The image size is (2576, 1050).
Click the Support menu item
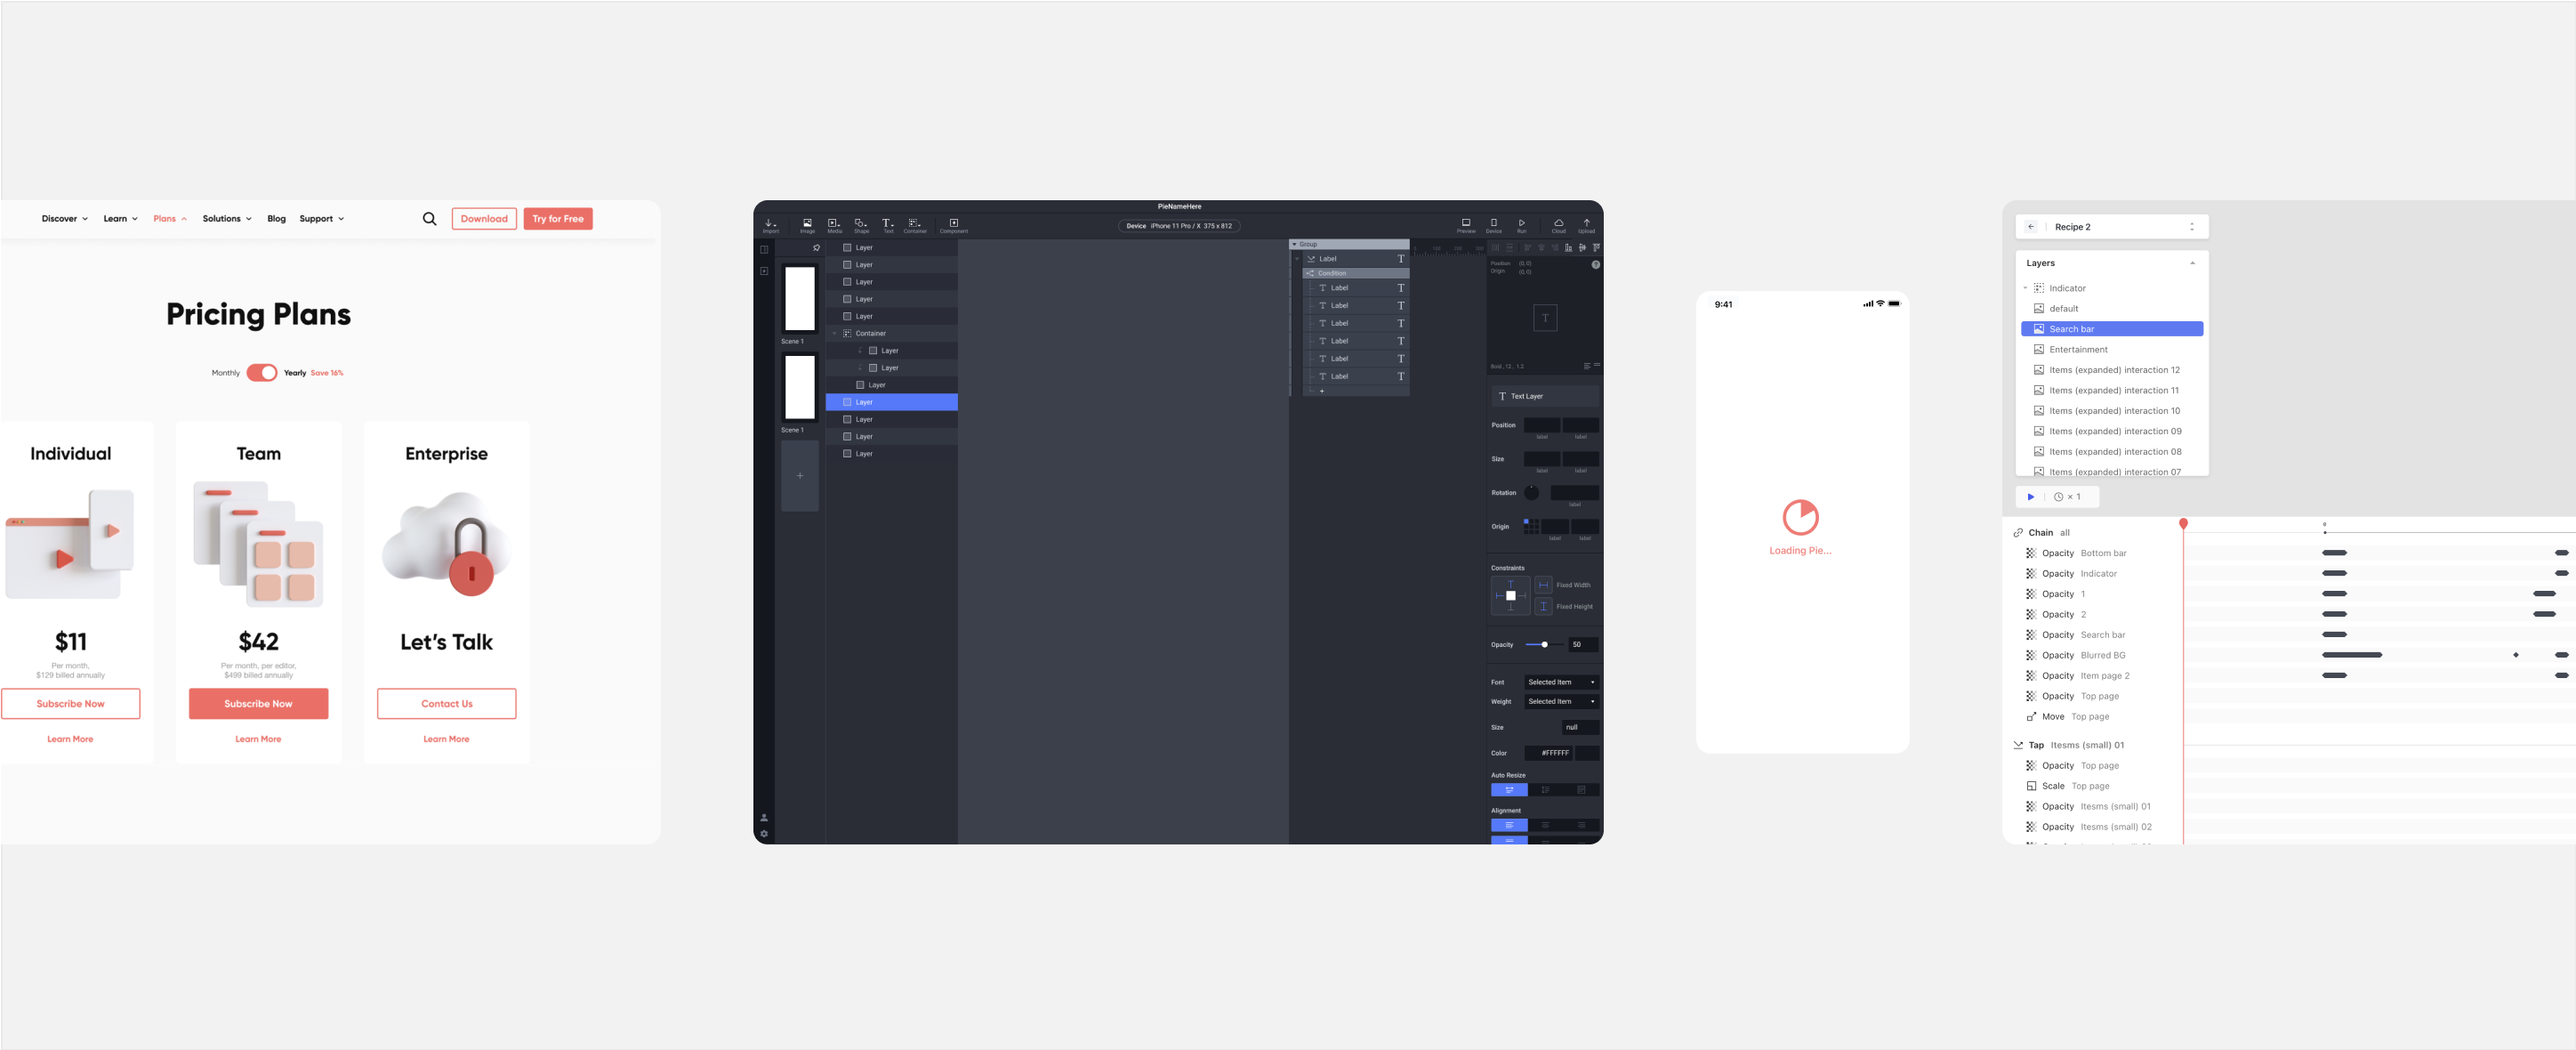(318, 217)
